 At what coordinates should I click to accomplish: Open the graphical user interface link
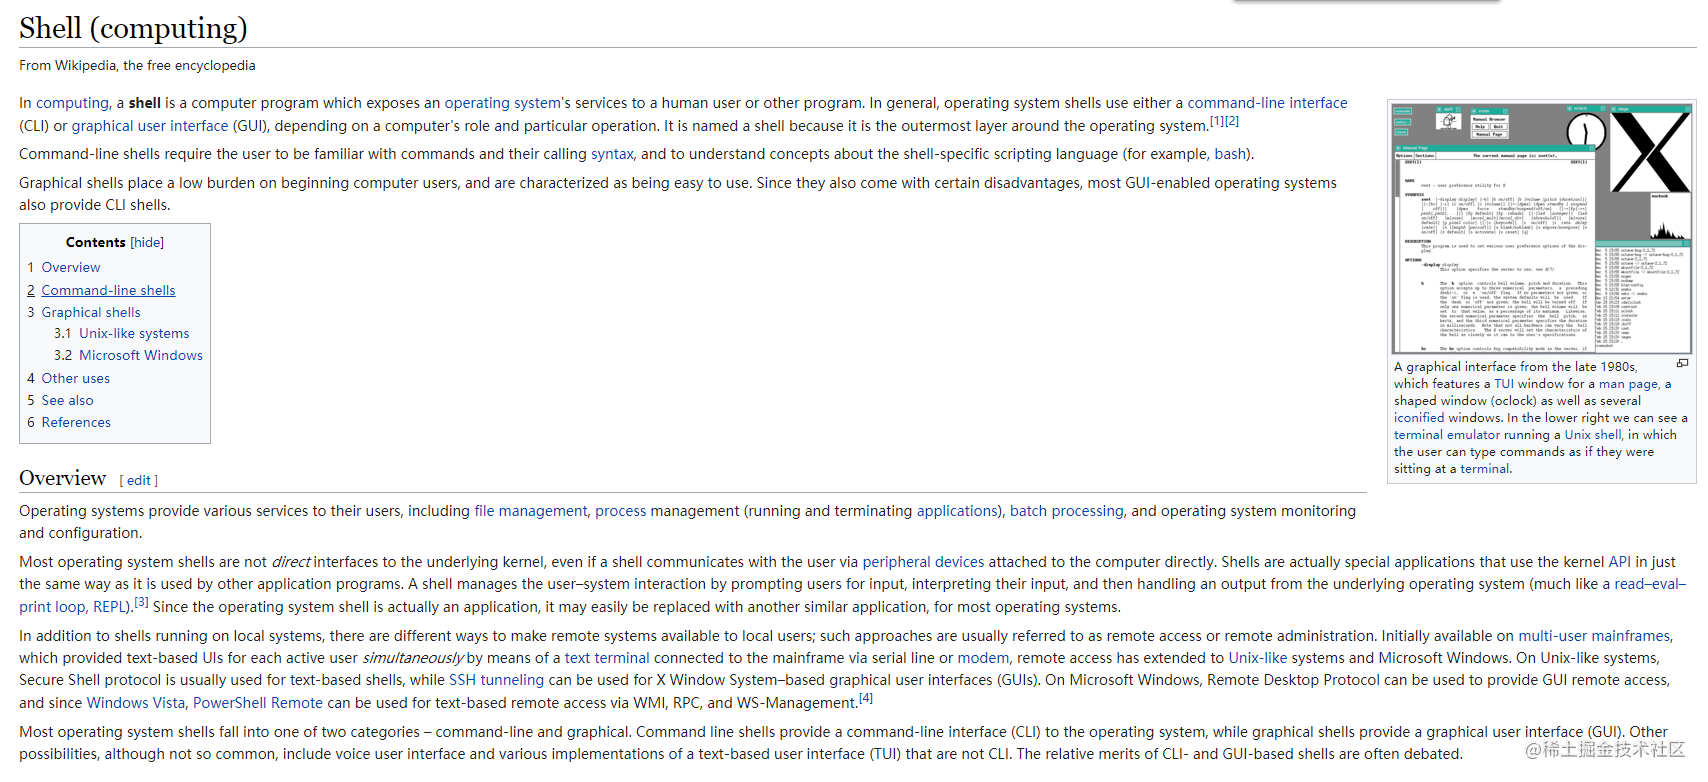150,126
